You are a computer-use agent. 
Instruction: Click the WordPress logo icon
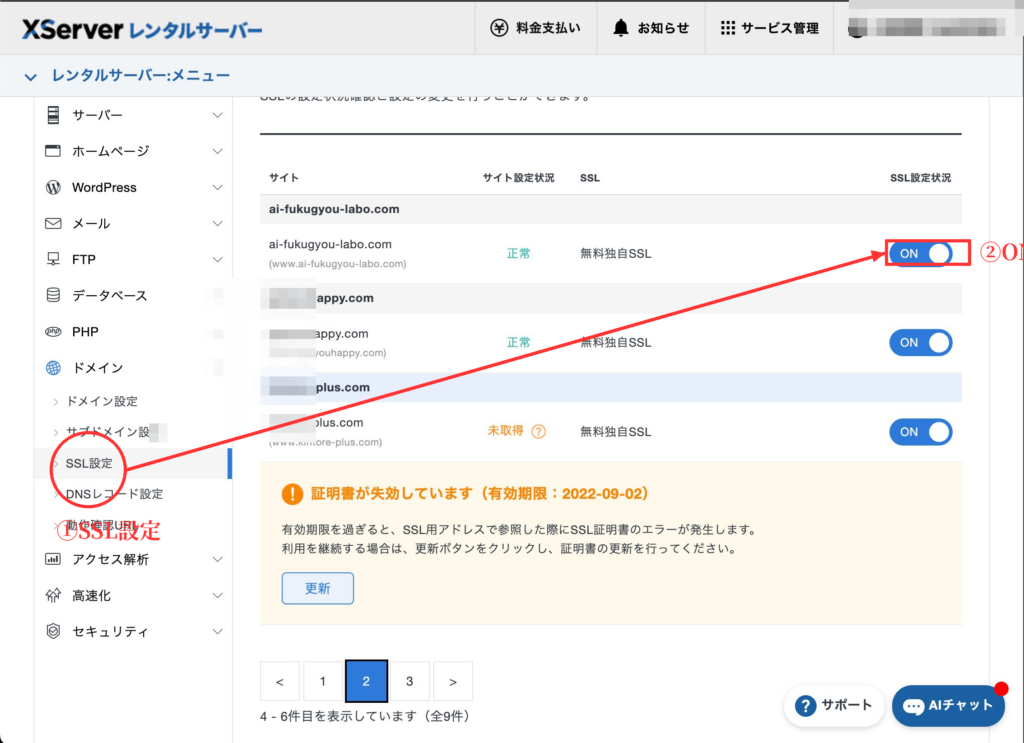[x=53, y=187]
